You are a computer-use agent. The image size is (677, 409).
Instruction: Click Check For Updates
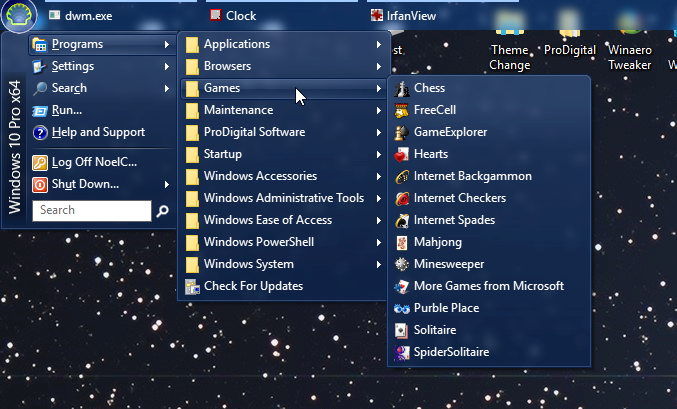point(252,286)
